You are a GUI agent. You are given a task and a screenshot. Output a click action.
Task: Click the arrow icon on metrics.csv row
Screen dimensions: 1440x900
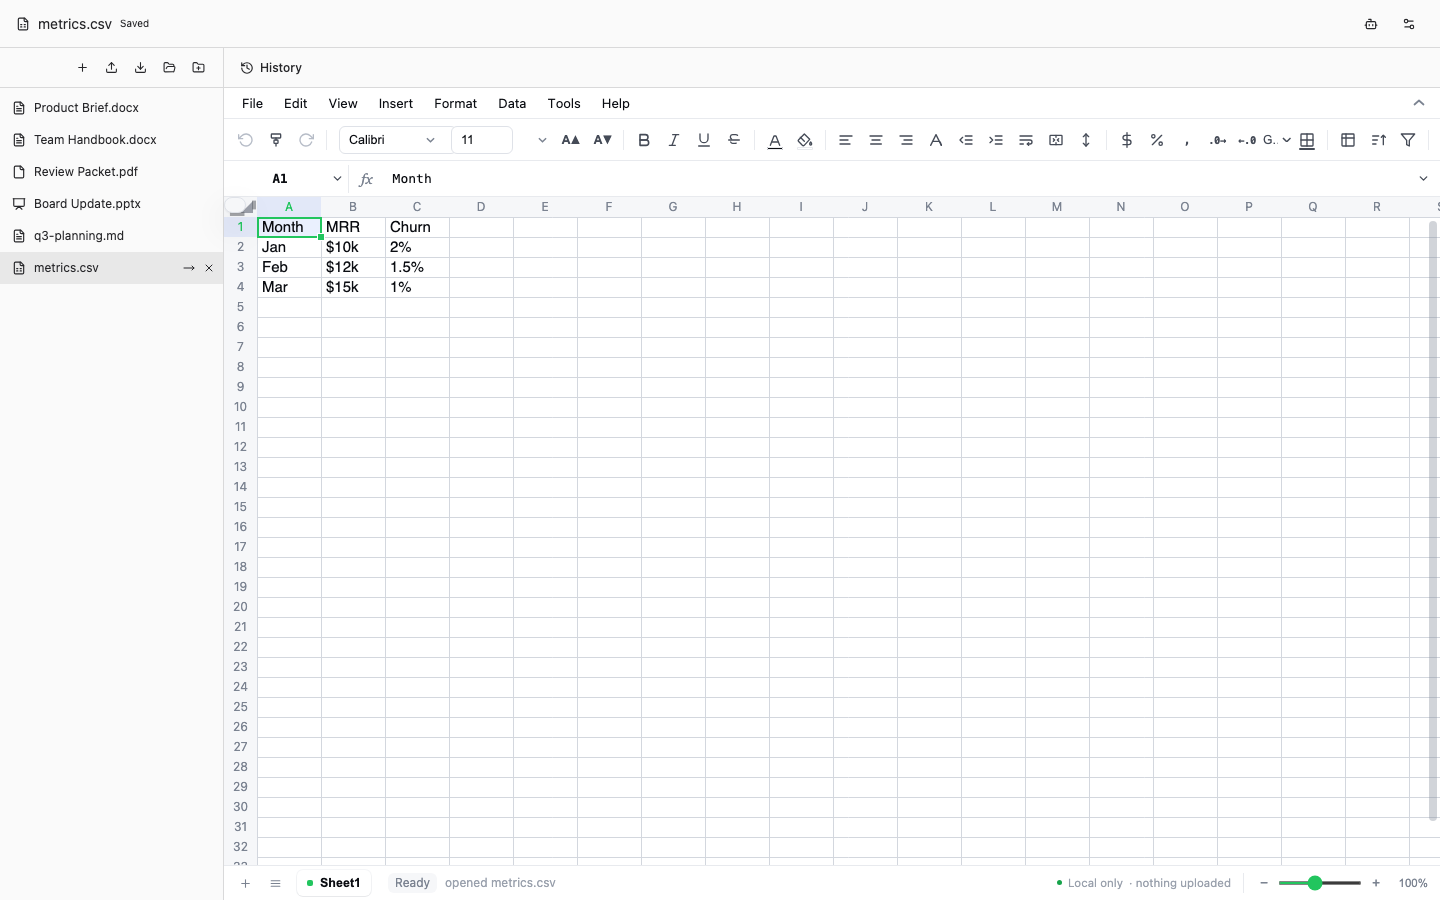[189, 268]
